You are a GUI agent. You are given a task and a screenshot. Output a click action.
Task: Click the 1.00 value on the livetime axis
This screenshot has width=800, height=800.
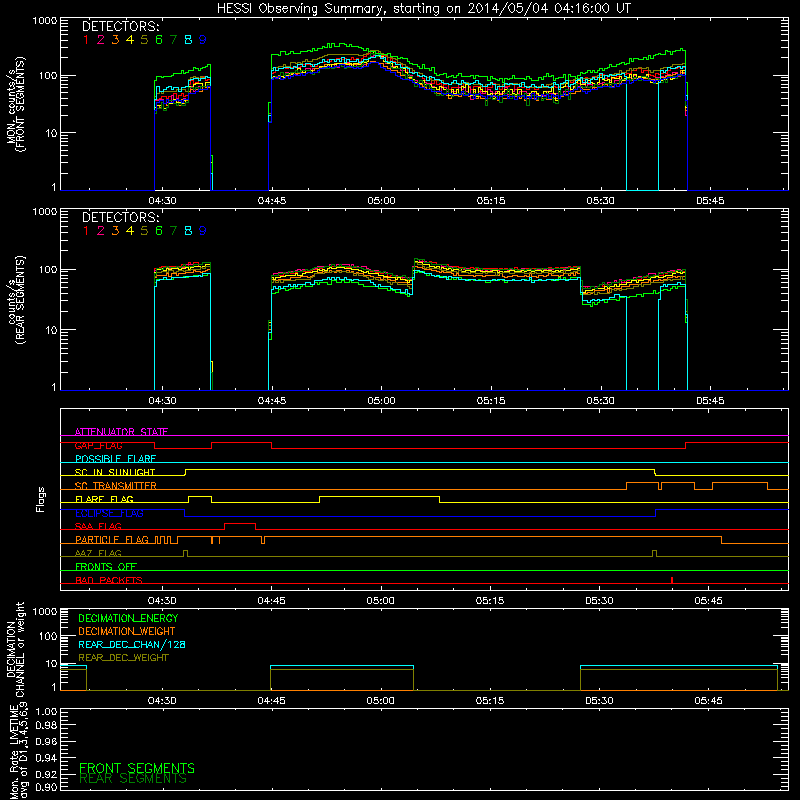pyautogui.click(x=46, y=712)
